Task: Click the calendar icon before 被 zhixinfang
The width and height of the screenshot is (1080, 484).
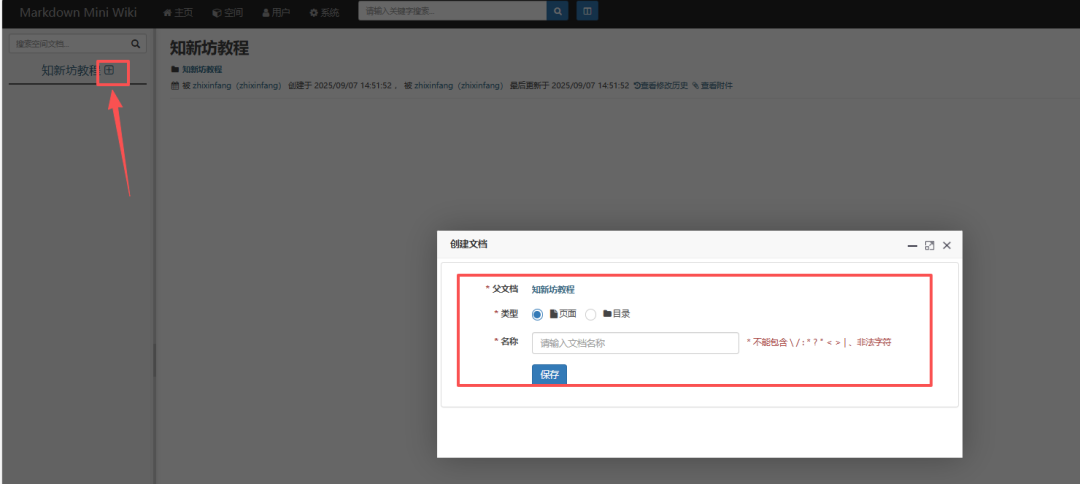Action: tap(175, 85)
